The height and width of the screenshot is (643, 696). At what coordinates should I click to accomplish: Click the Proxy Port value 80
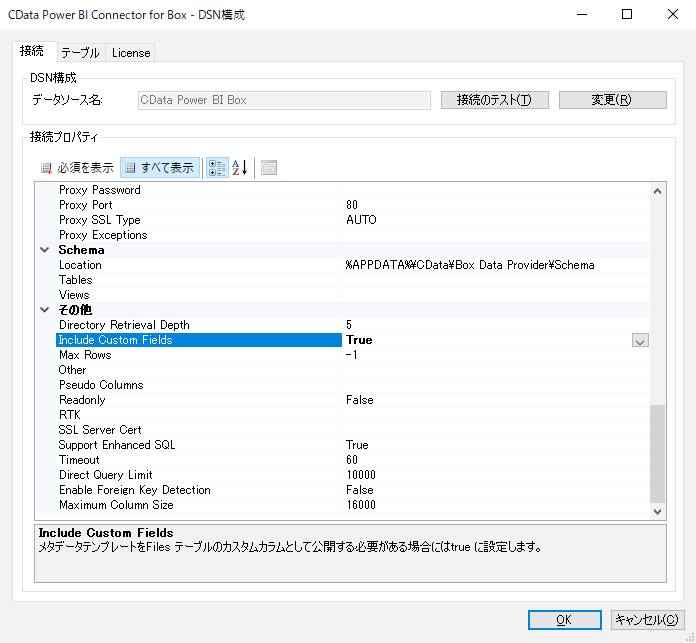[x=352, y=205]
